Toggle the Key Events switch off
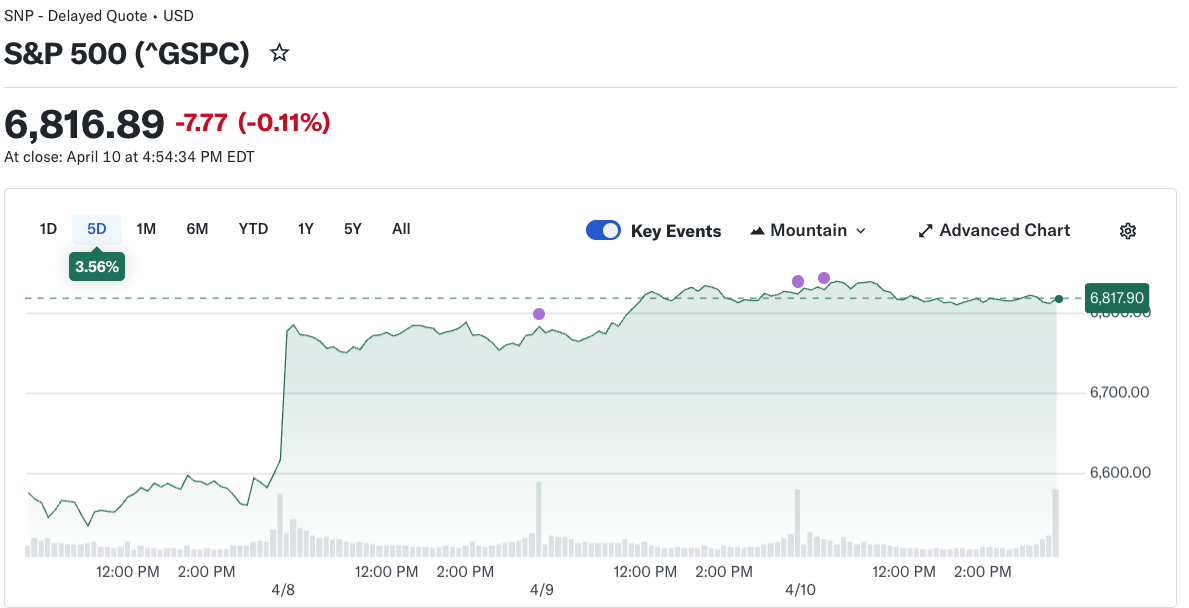This screenshot has height=608, width=1189. pos(603,231)
